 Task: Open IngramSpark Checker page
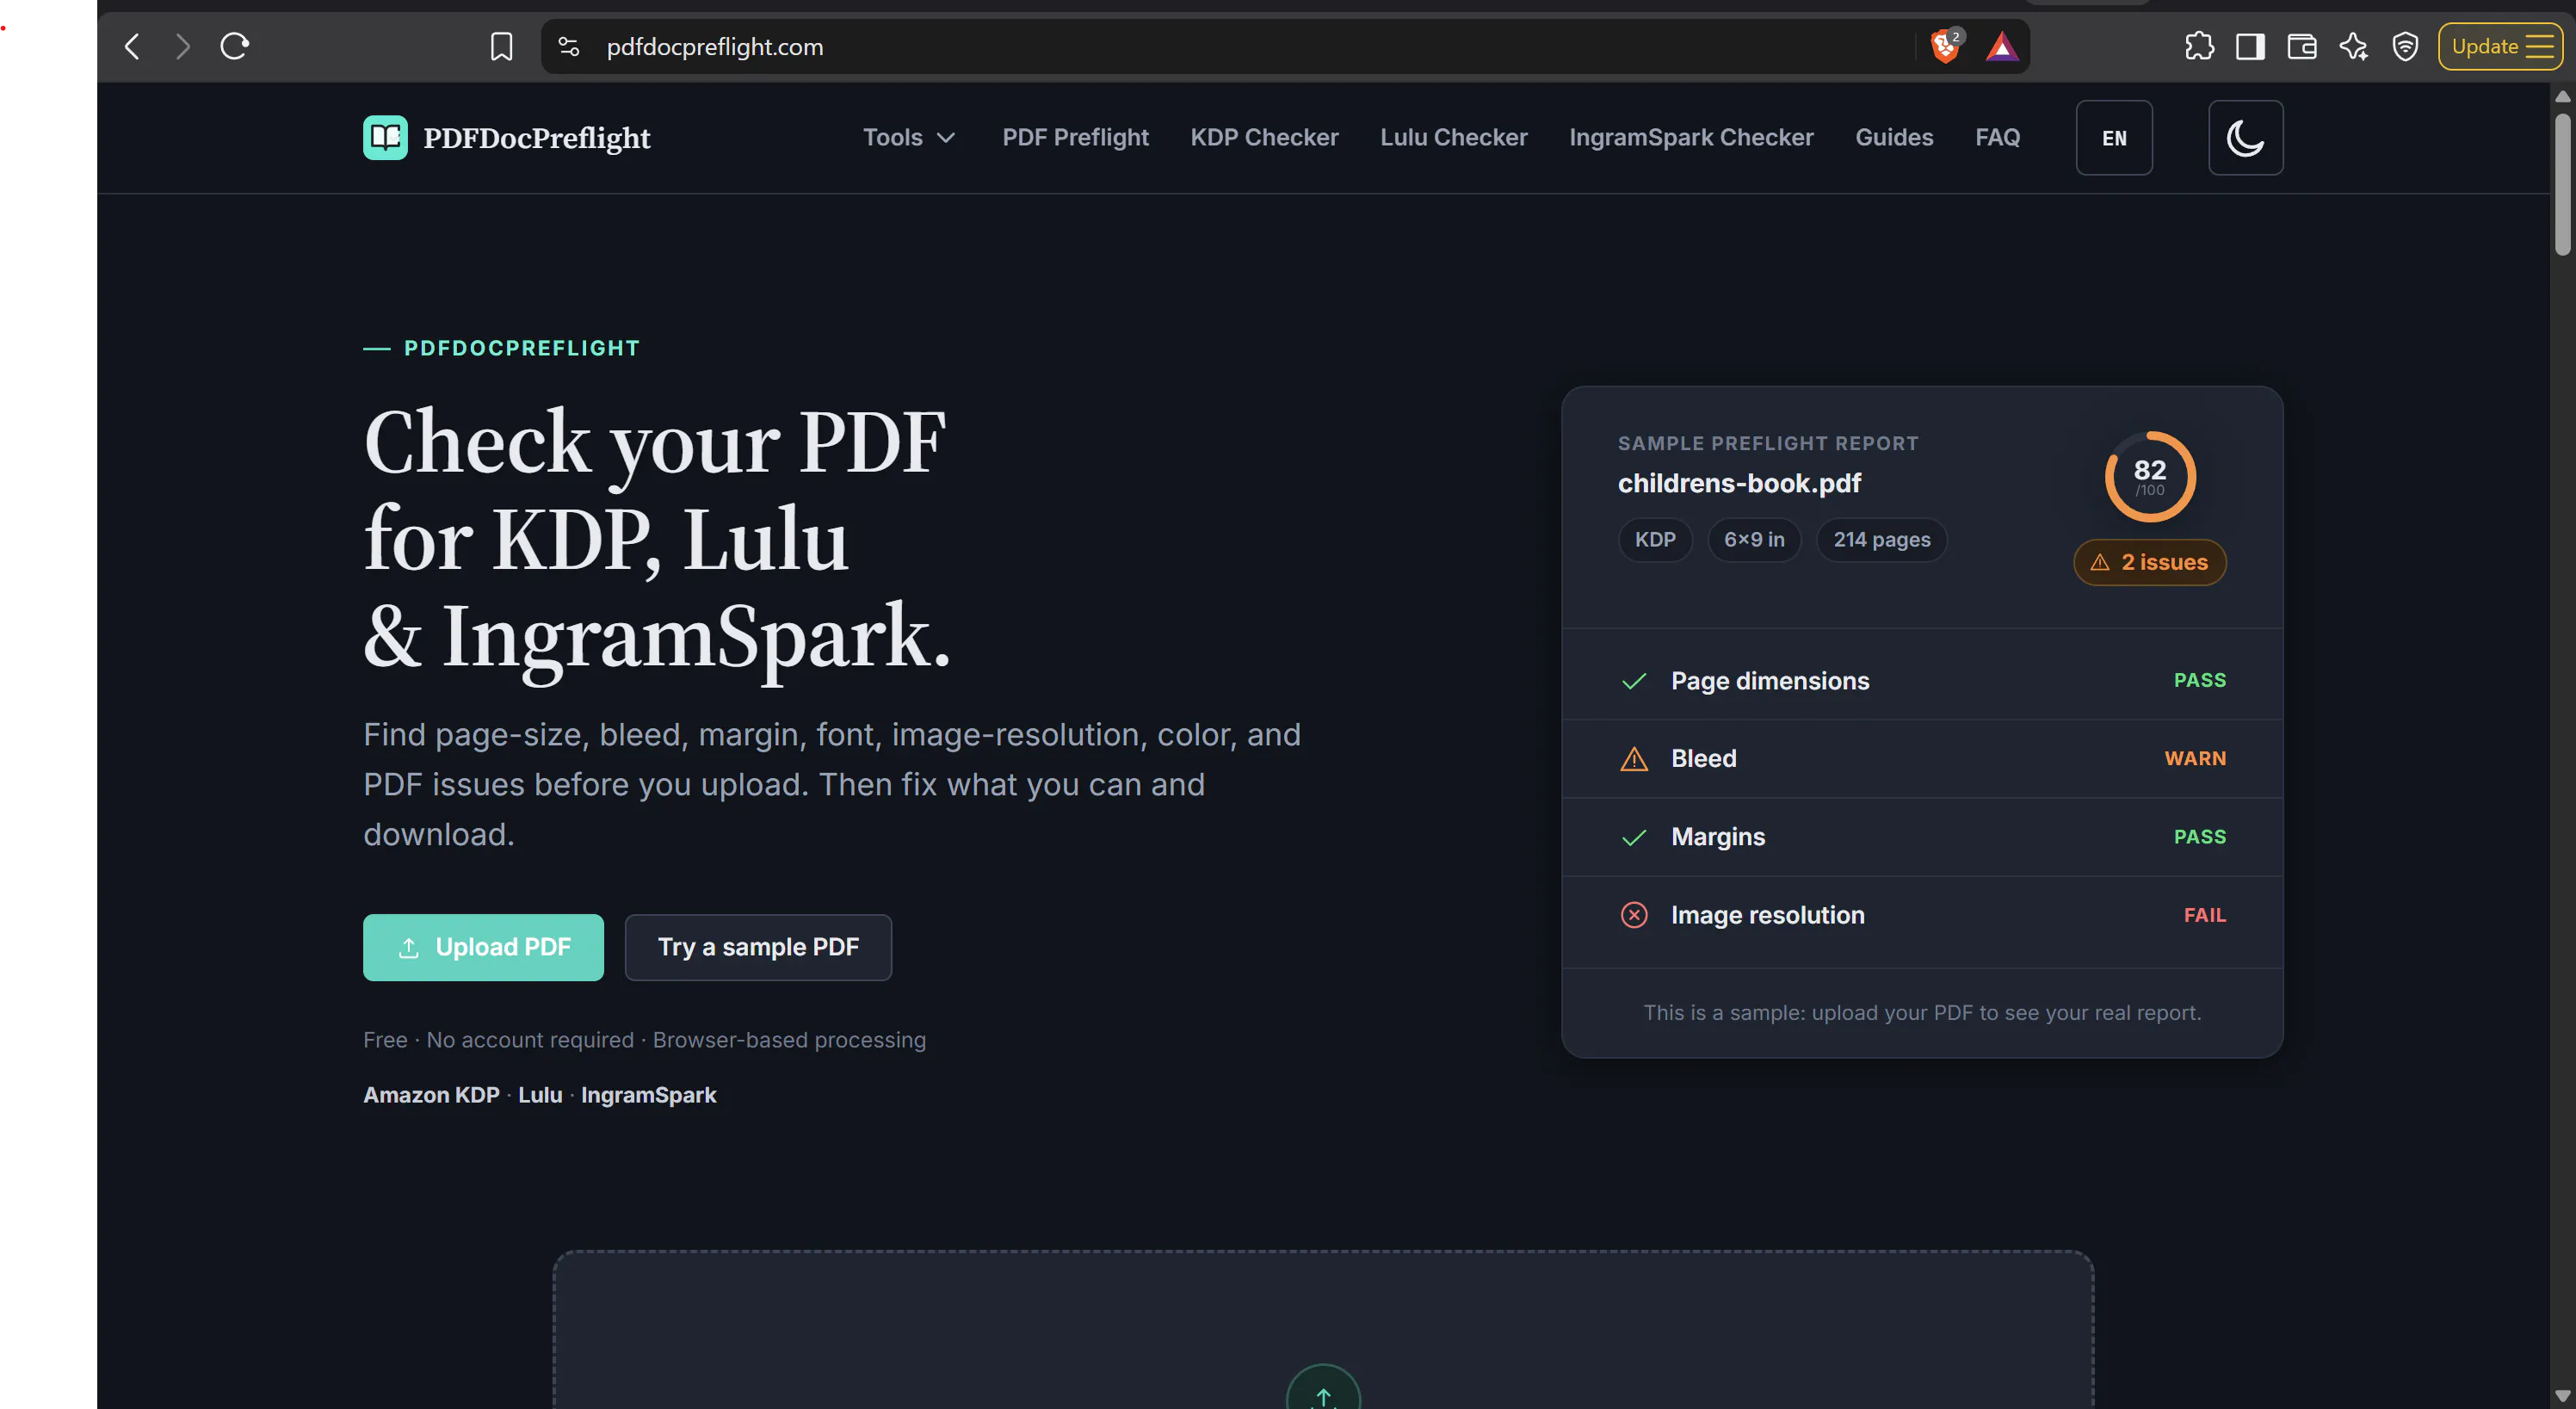(1691, 137)
